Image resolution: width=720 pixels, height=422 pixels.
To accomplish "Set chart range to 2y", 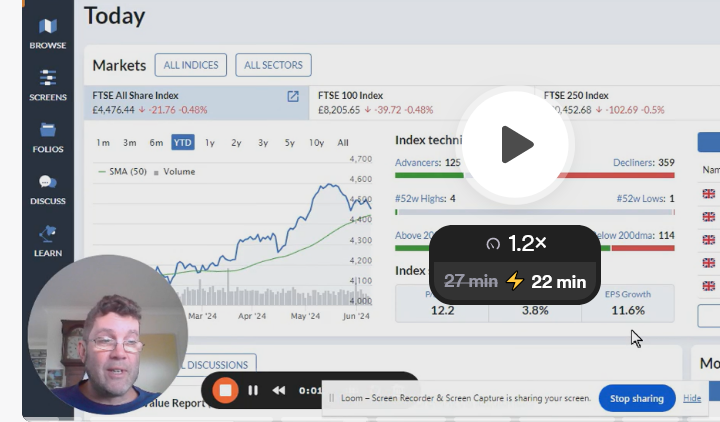I will pos(236,142).
